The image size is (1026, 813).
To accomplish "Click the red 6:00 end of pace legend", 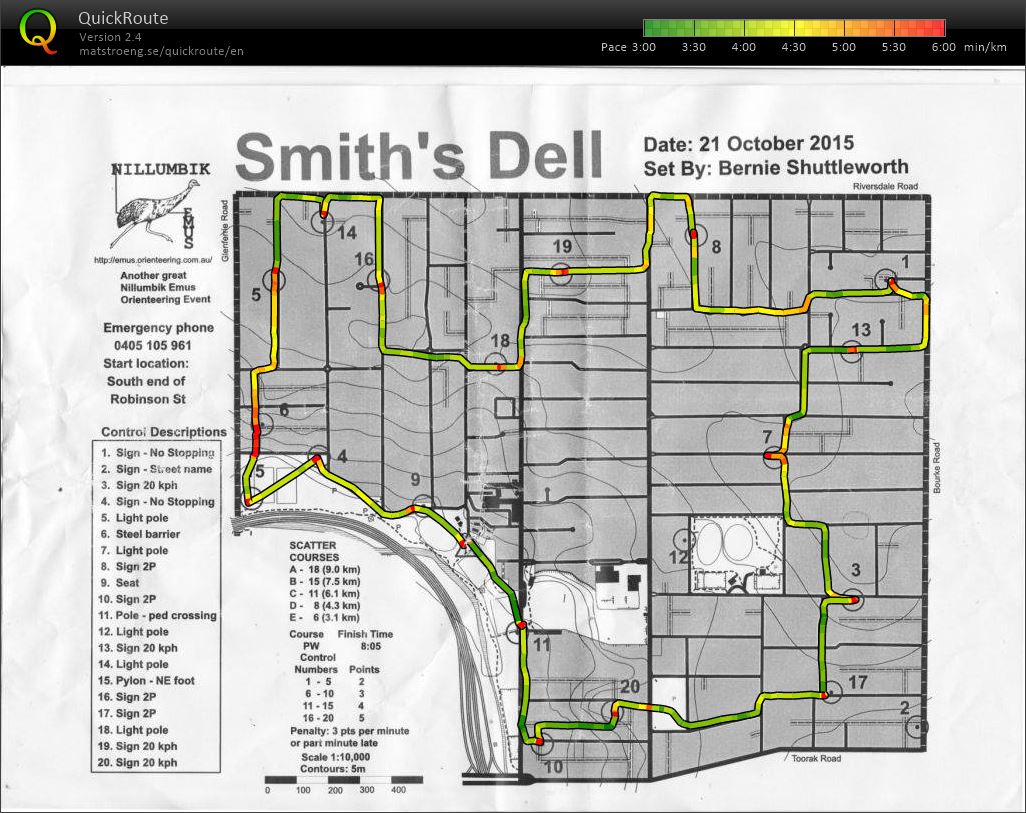I will [938, 28].
